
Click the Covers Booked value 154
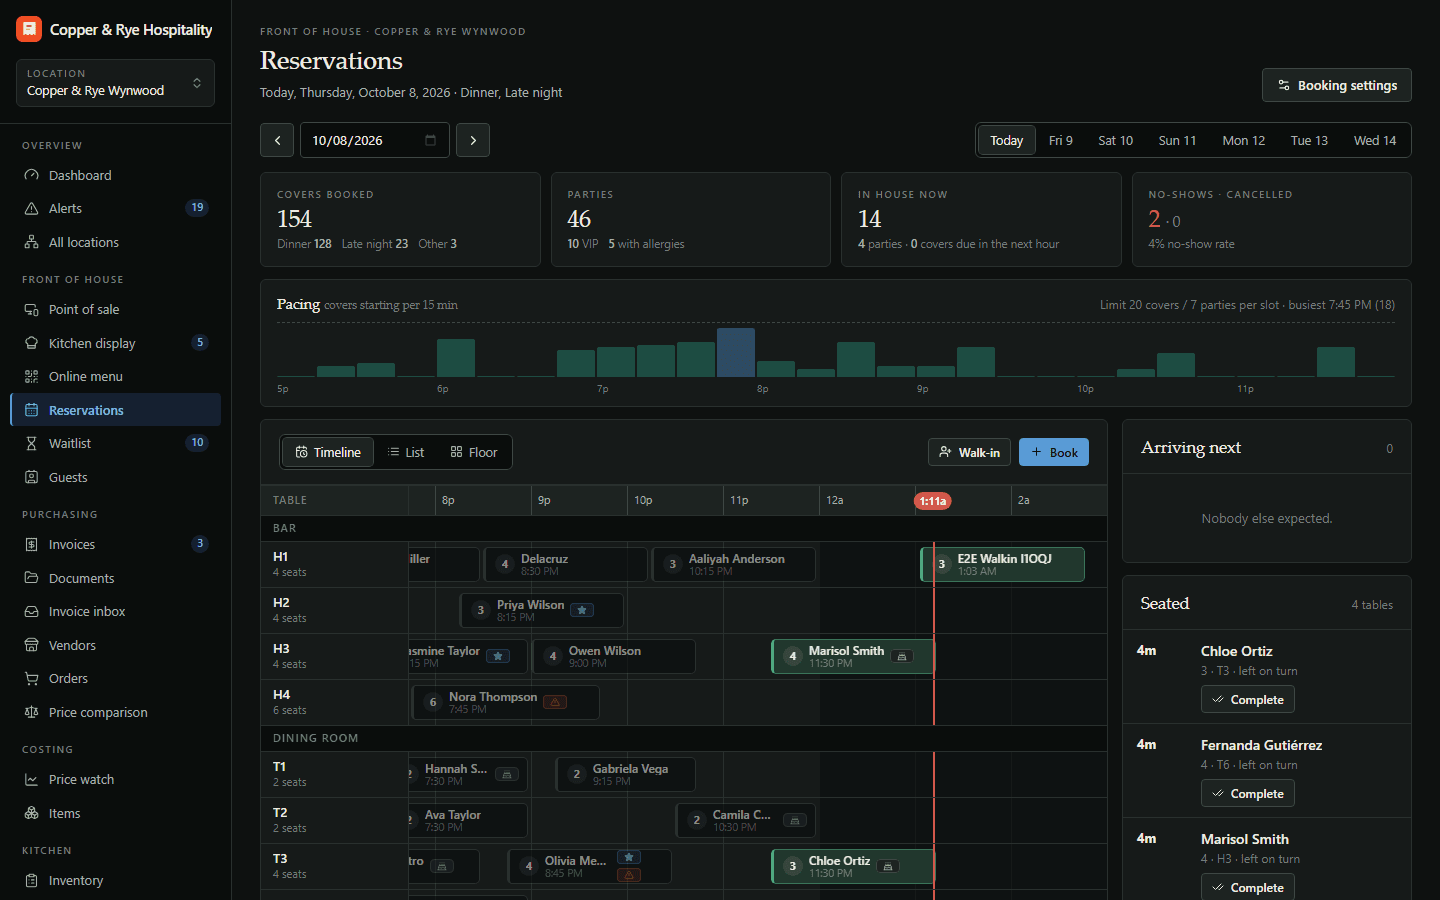pyautogui.click(x=294, y=219)
